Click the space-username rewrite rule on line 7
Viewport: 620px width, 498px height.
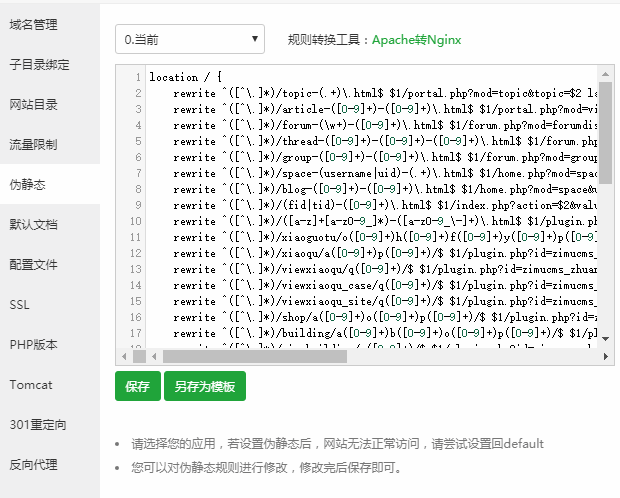point(385,173)
